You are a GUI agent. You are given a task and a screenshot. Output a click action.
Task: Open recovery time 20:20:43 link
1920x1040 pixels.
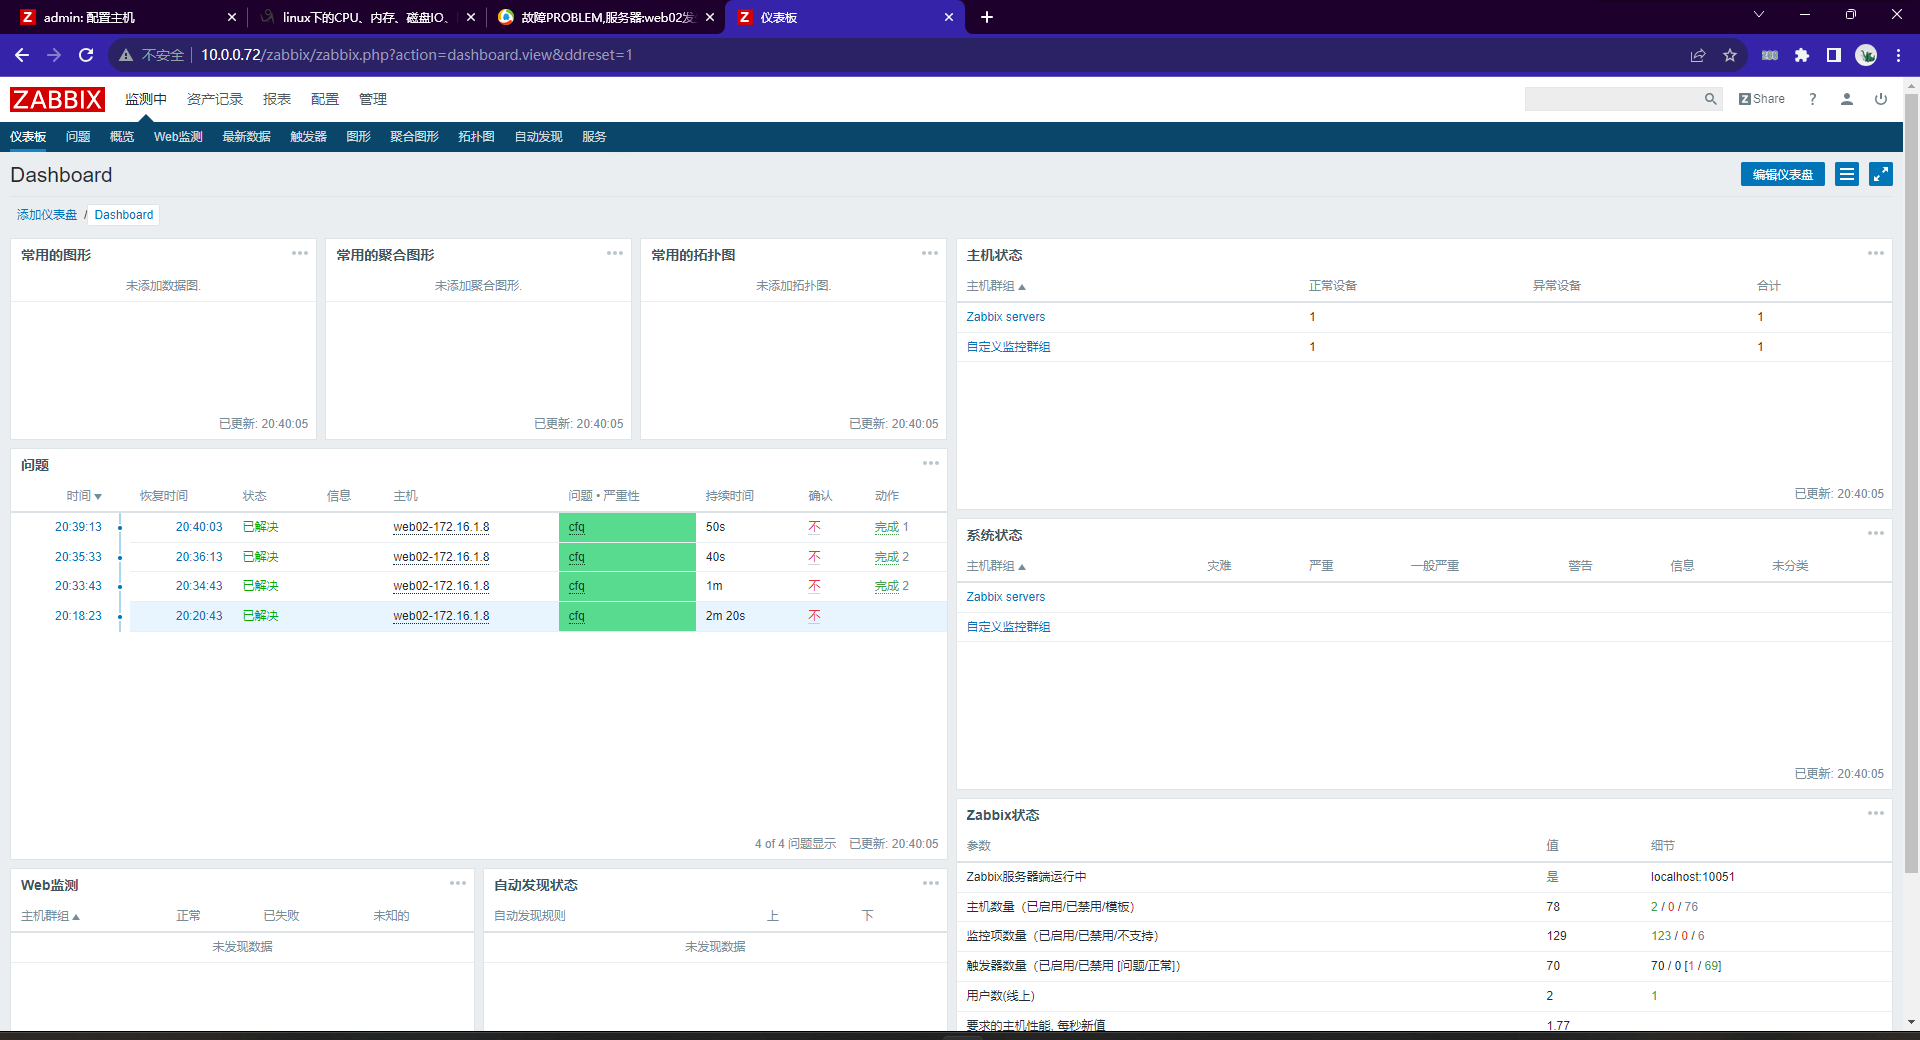[x=199, y=616]
